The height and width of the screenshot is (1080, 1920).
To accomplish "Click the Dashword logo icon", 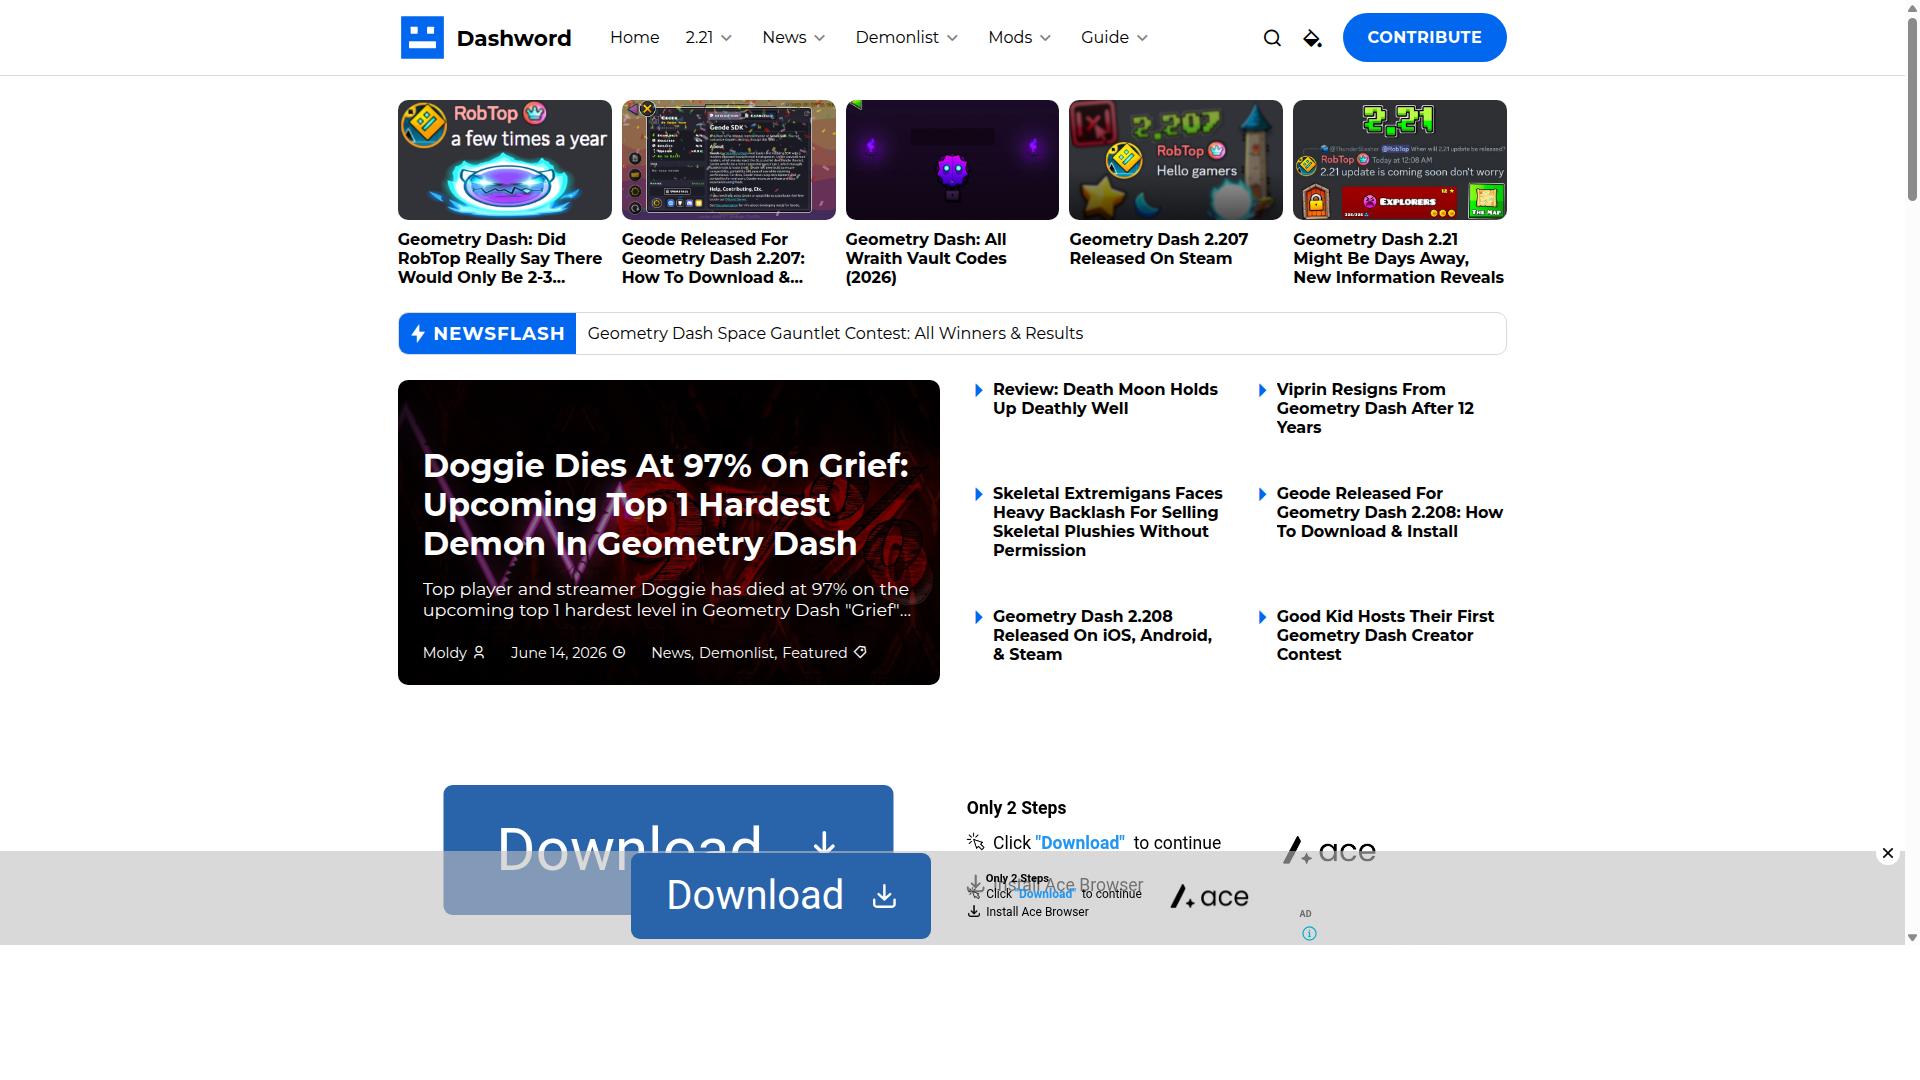I will click(422, 38).
